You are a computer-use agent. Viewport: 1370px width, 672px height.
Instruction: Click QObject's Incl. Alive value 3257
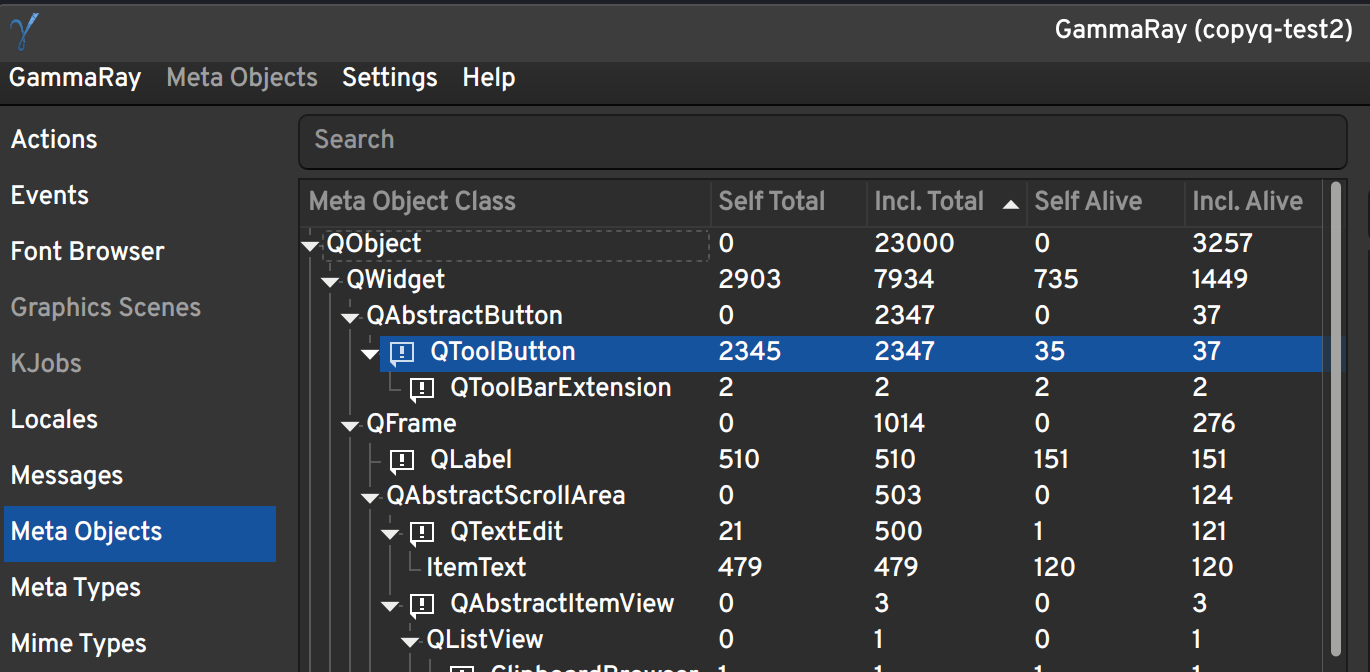click(x=1222, y=244)
